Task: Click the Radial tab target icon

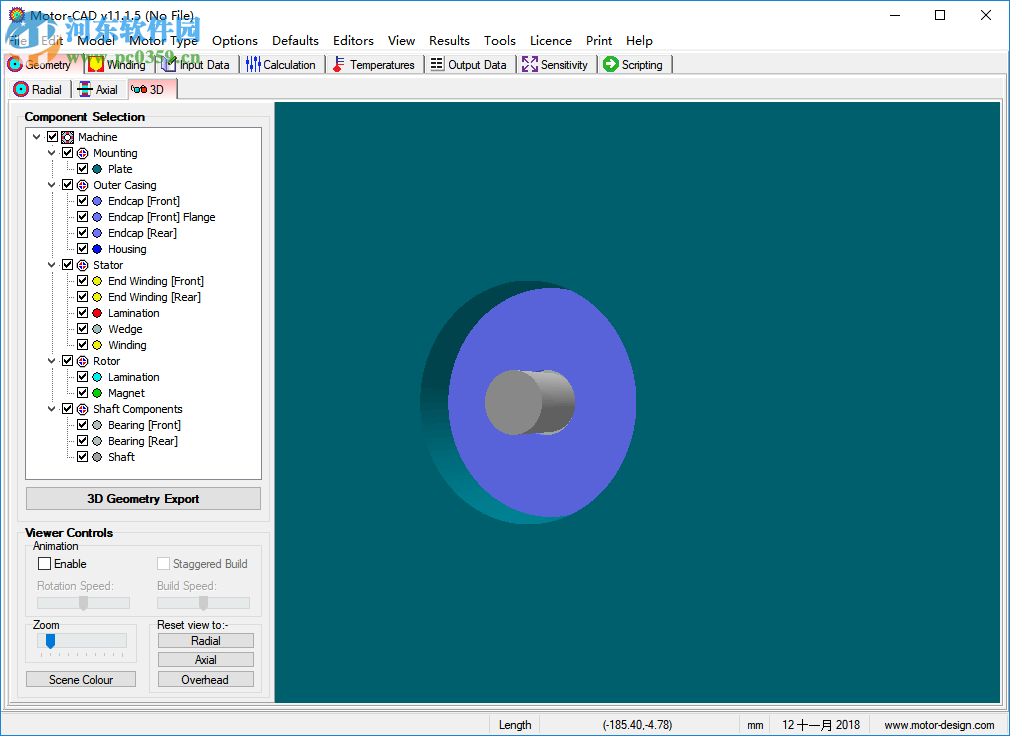Action: click(x=21, y=90)
